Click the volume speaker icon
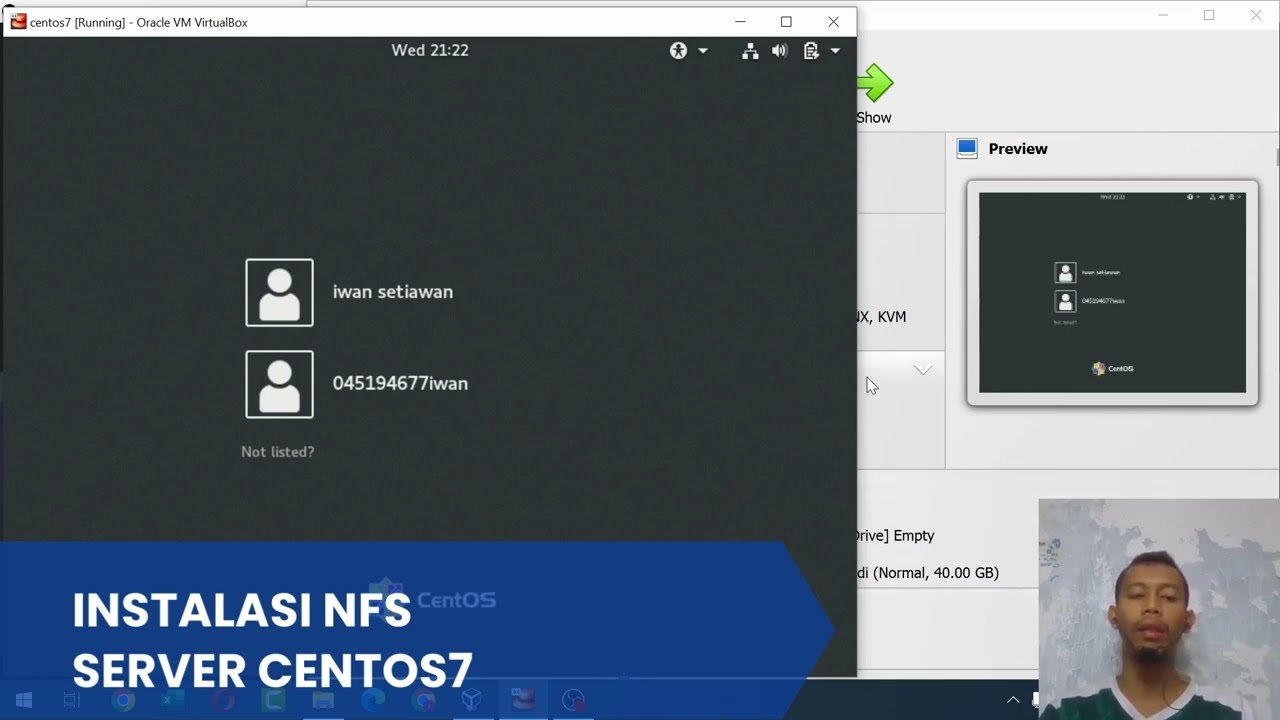 [x=780, y=51]
